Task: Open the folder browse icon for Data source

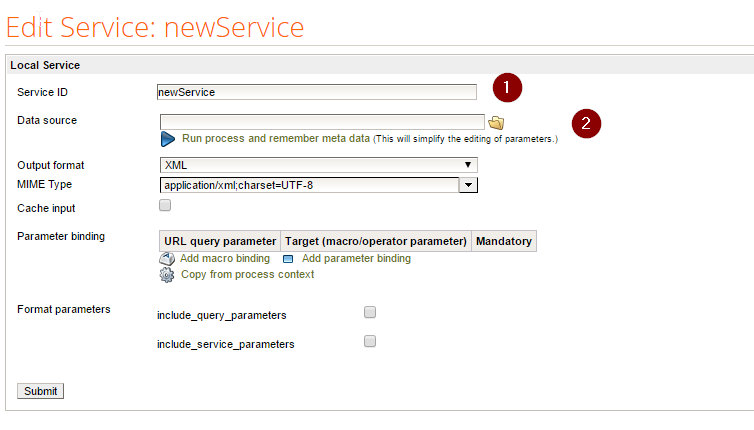Action: (496, 123)
